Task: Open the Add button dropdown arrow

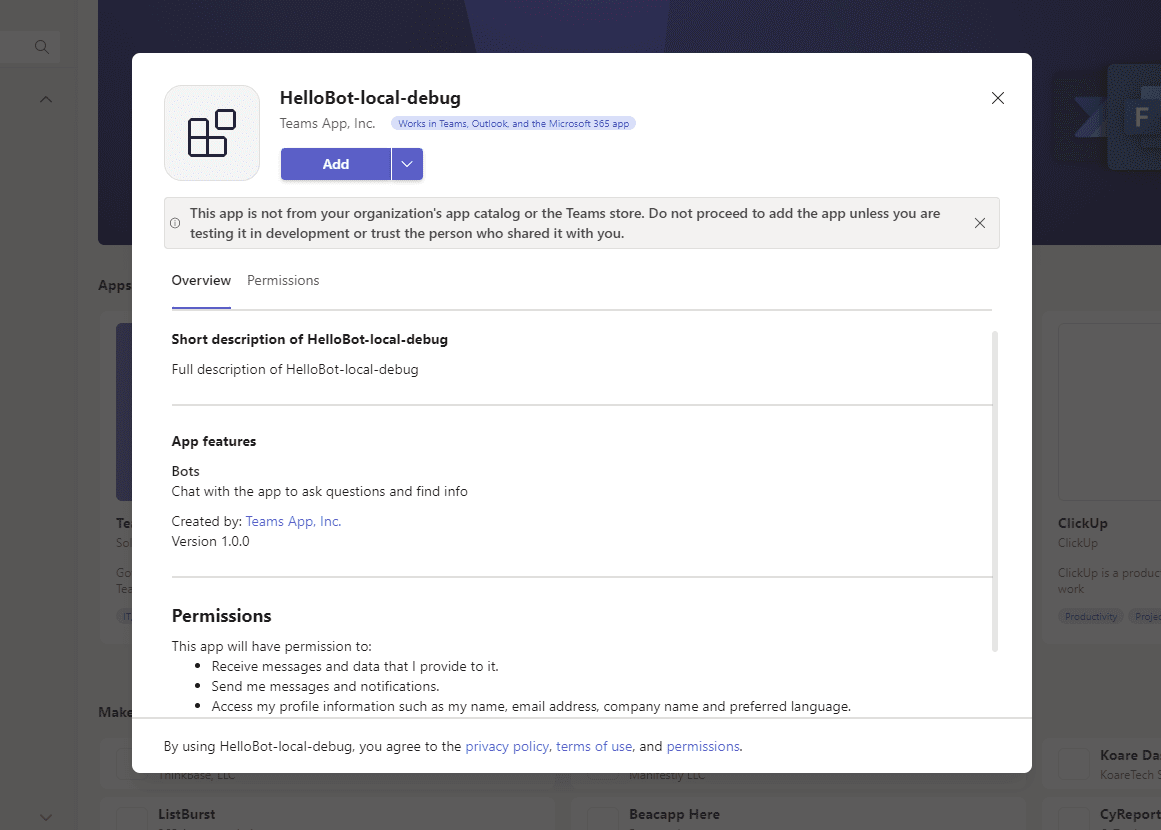Action: click(x=407, y=163)
